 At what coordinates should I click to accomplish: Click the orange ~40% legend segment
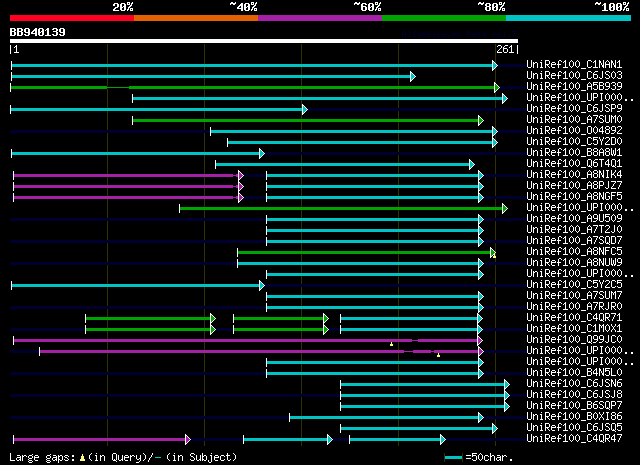tap(196, 18)
